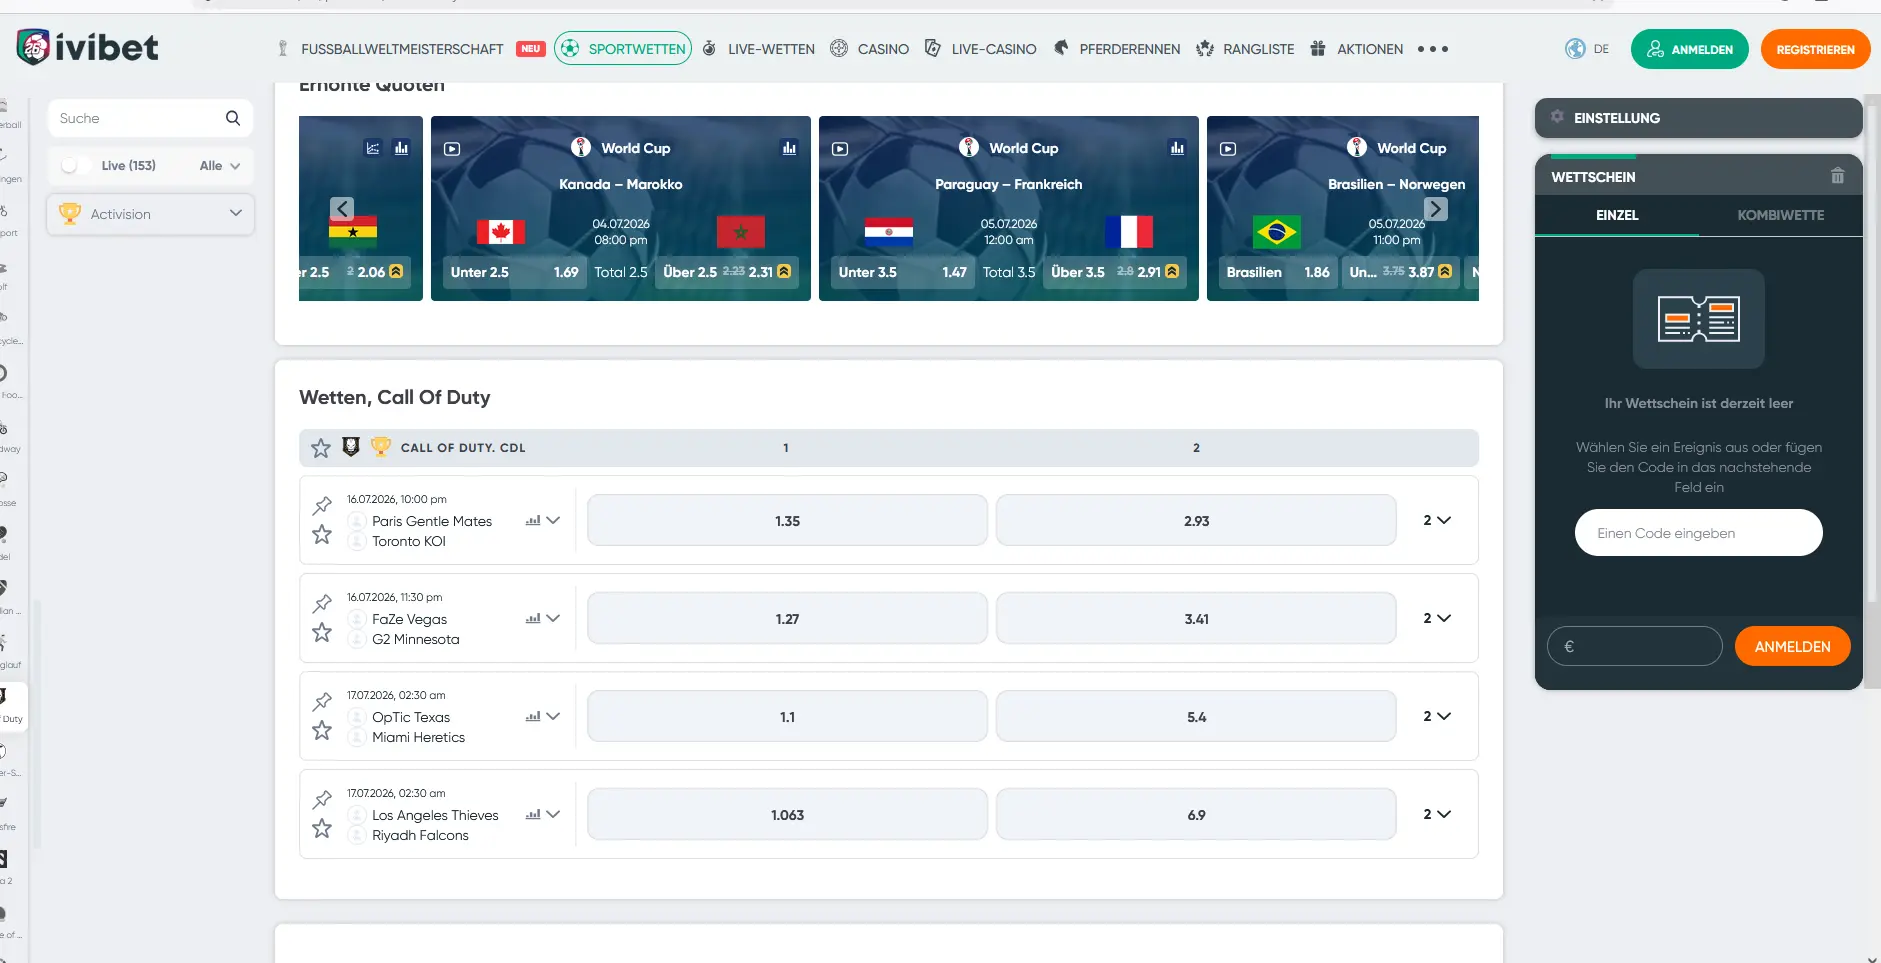Favorite the FaZe Vegas match star
1881x963 pixels.
[x=322, y=633]
